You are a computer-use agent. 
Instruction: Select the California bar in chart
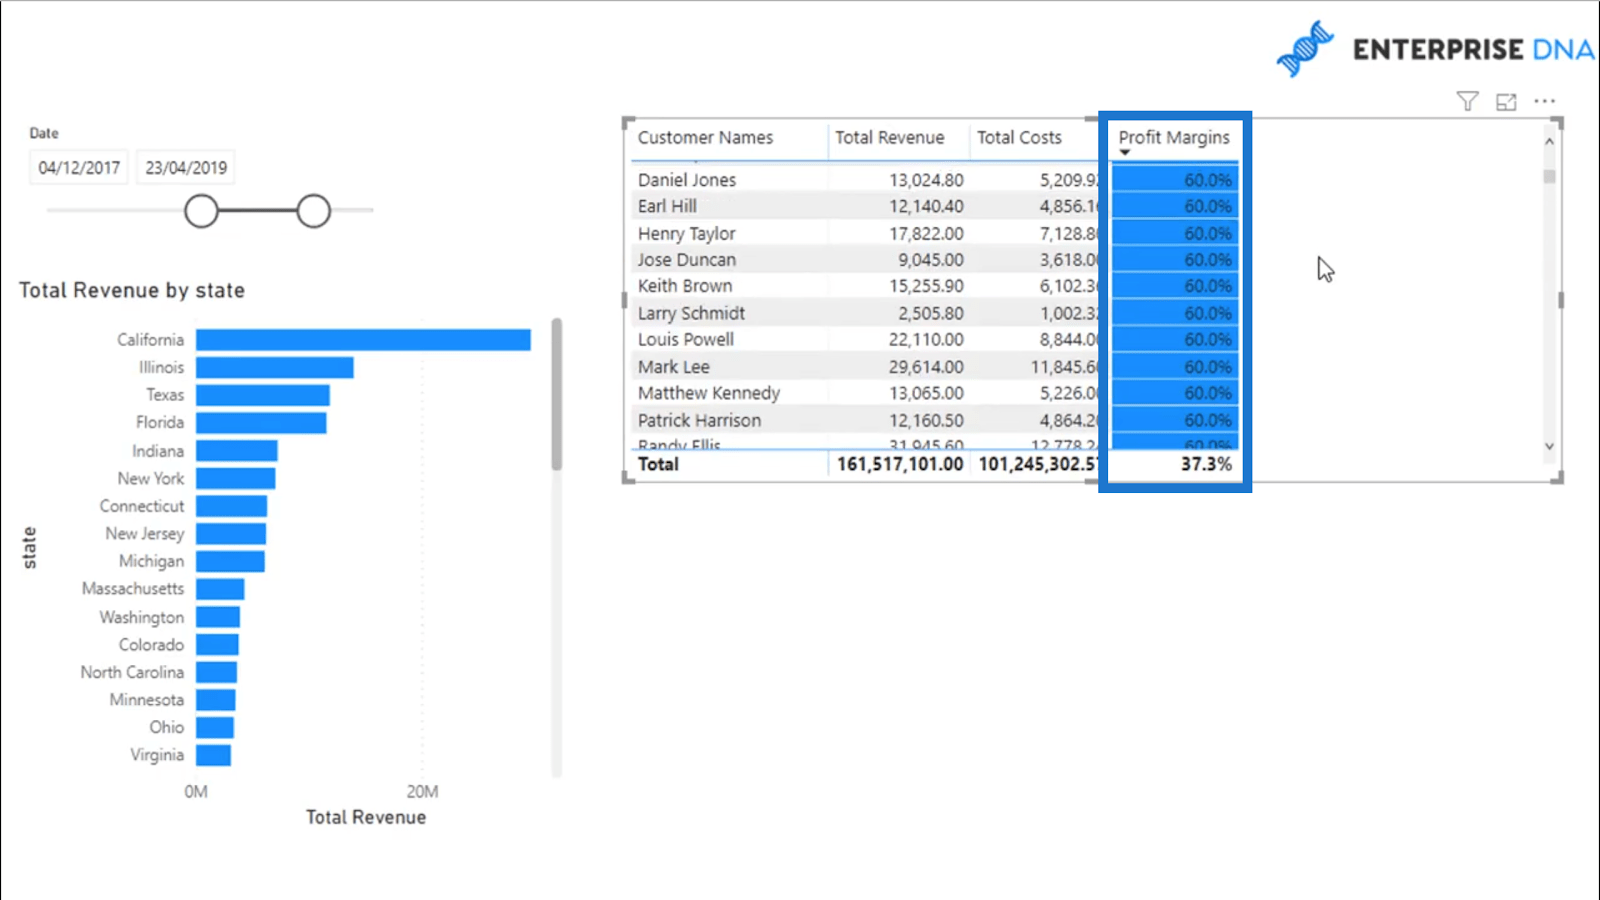coord(362,340)
